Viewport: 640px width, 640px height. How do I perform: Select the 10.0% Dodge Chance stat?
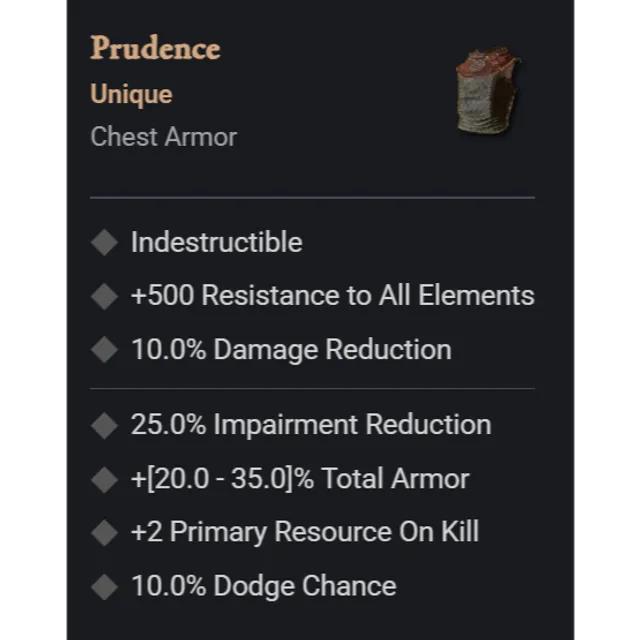point(264,586)
